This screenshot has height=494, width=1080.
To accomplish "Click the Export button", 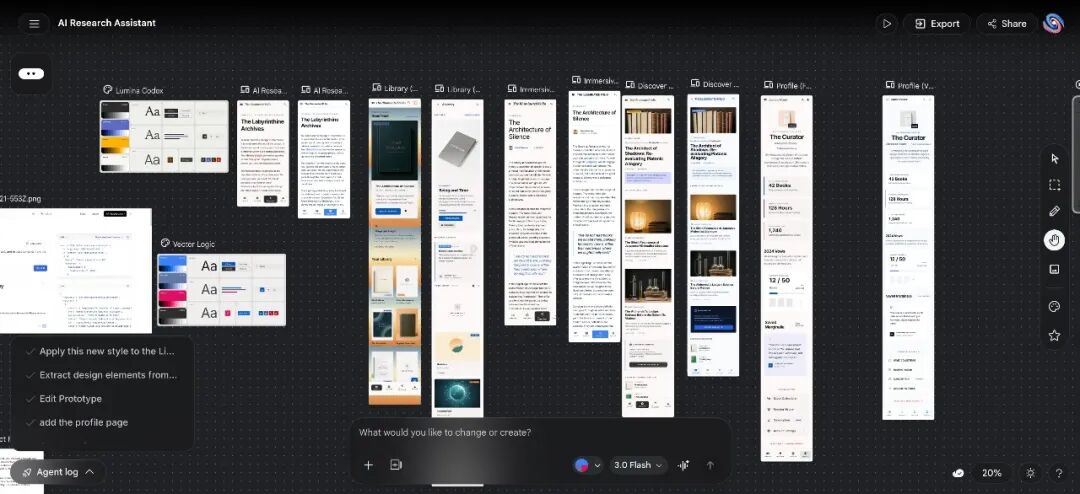I will click(935, 23).
